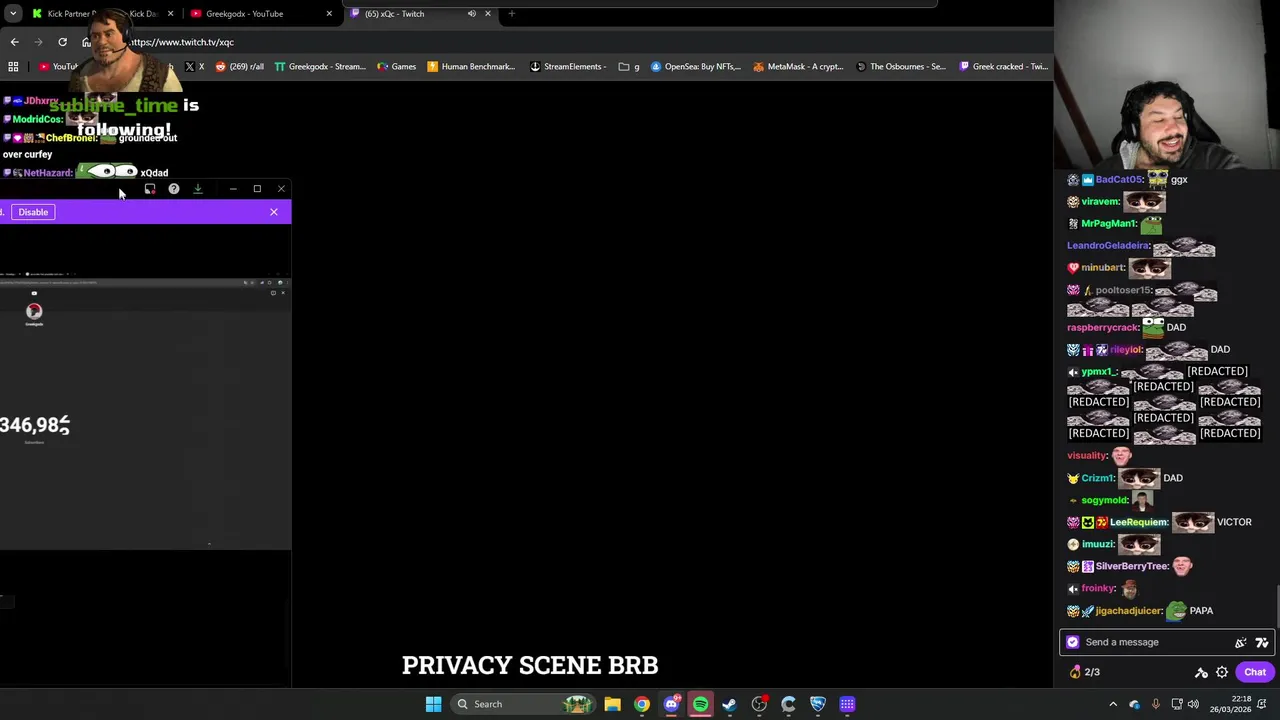Open the tab search dropdown arrow
Image resolution: width=1280 pixels, height=720 pixels.
point(13,13)
